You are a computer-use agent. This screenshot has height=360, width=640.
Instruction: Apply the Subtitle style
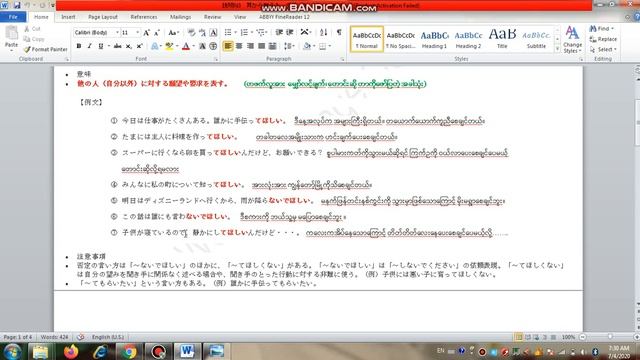click(x=536, y=39)
